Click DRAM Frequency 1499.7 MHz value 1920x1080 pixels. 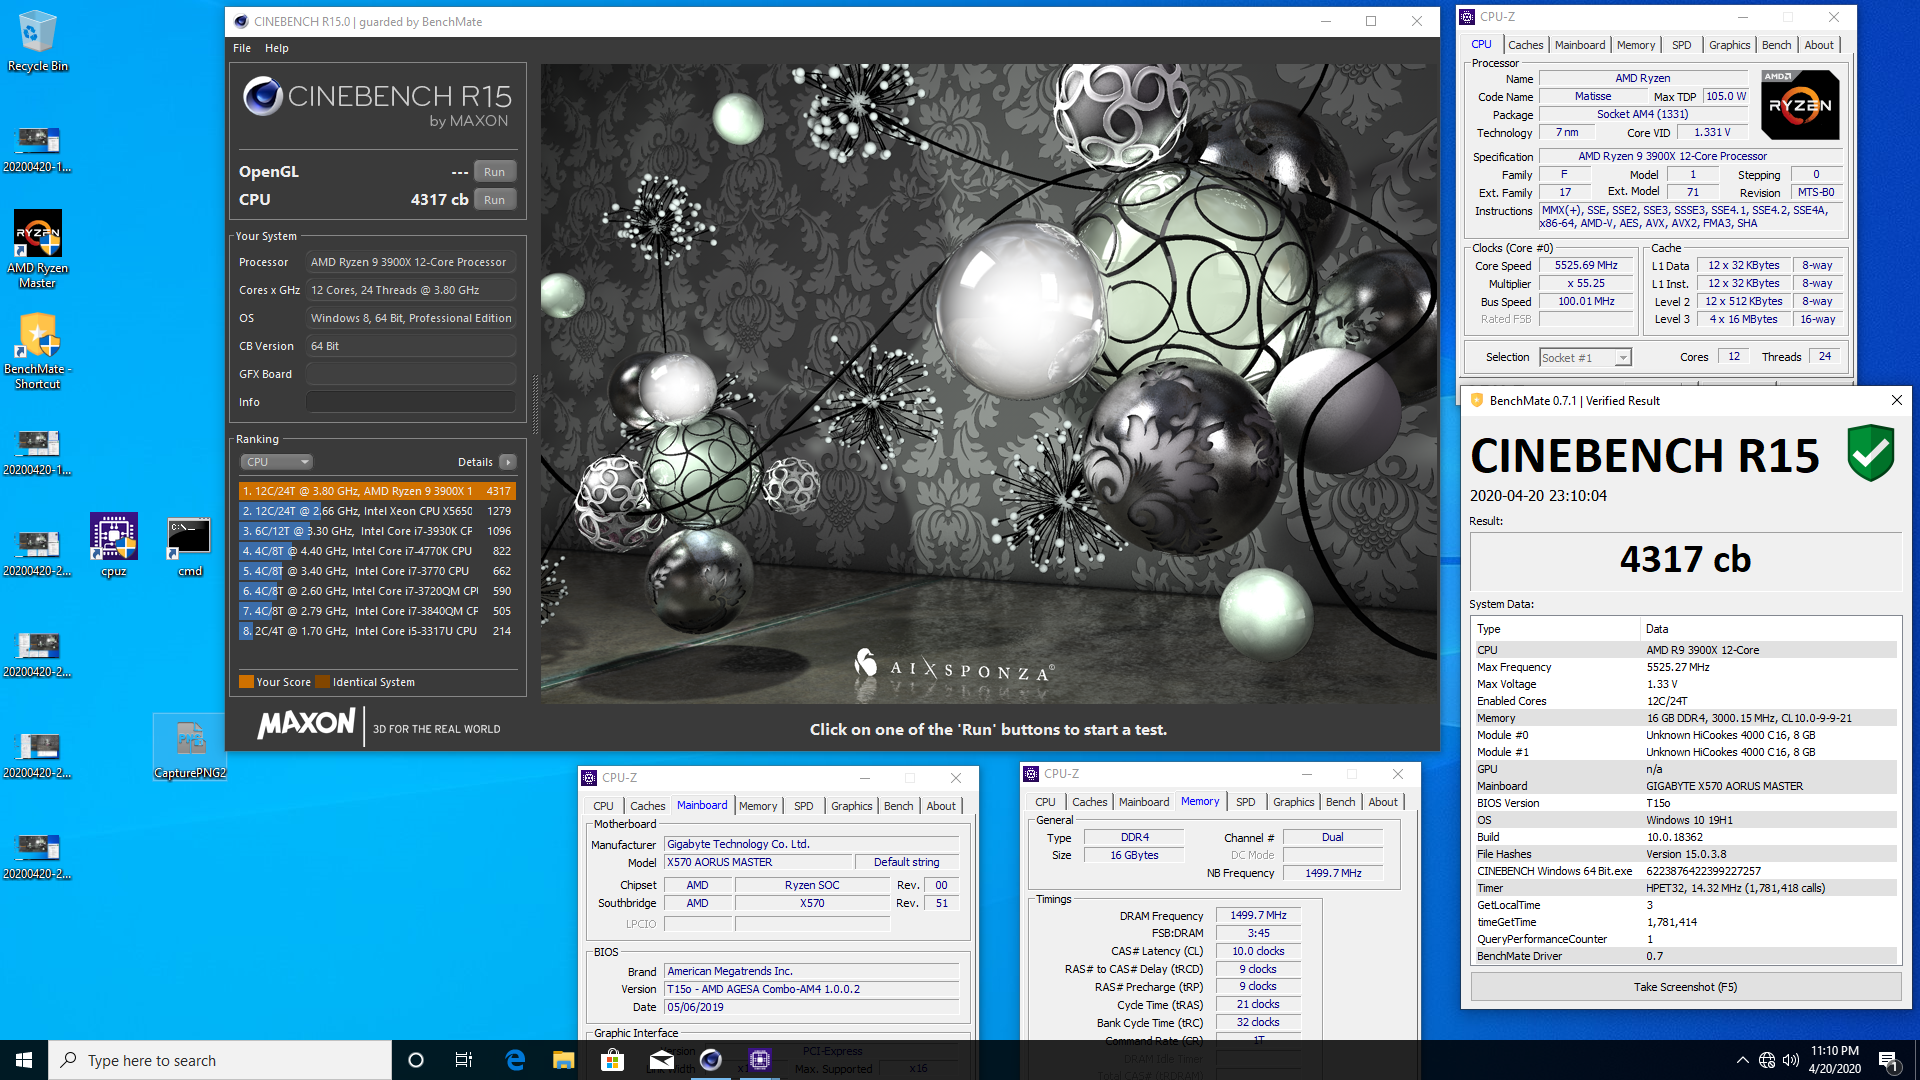(1258, 916)
